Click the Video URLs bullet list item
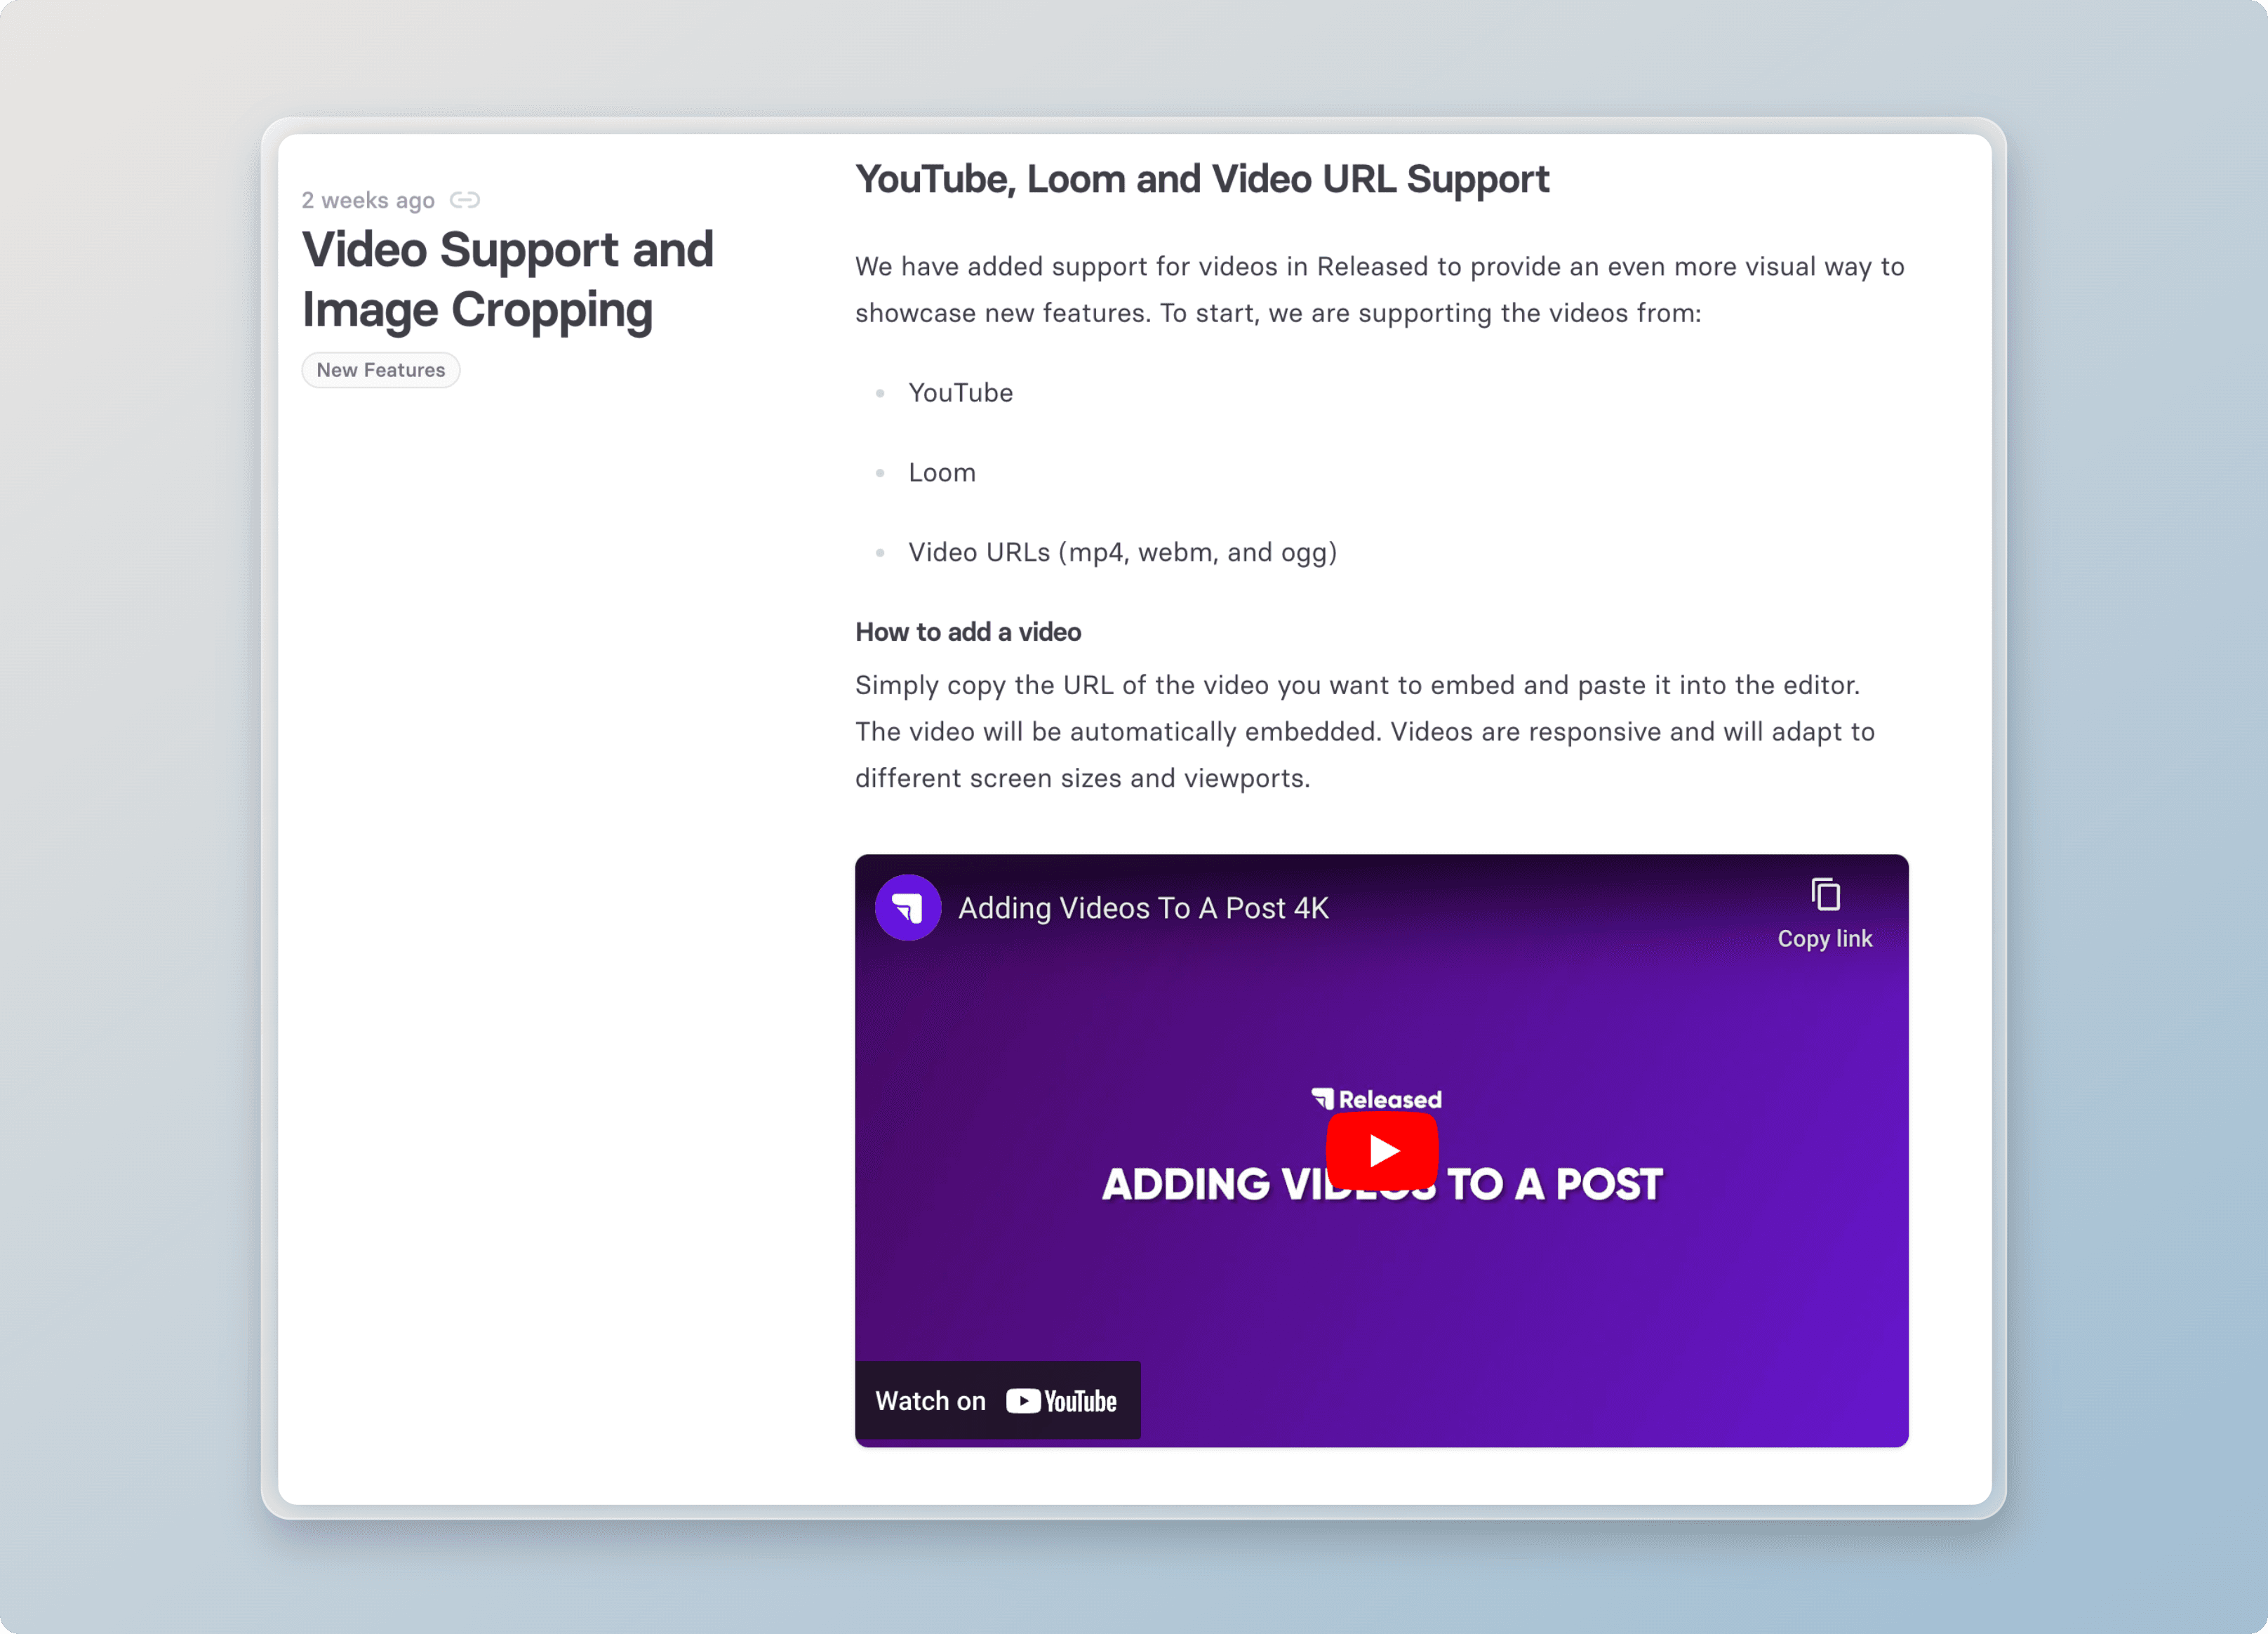Image resolution: width=2268 pixels, height=1634 pixels. point(1122,553)
